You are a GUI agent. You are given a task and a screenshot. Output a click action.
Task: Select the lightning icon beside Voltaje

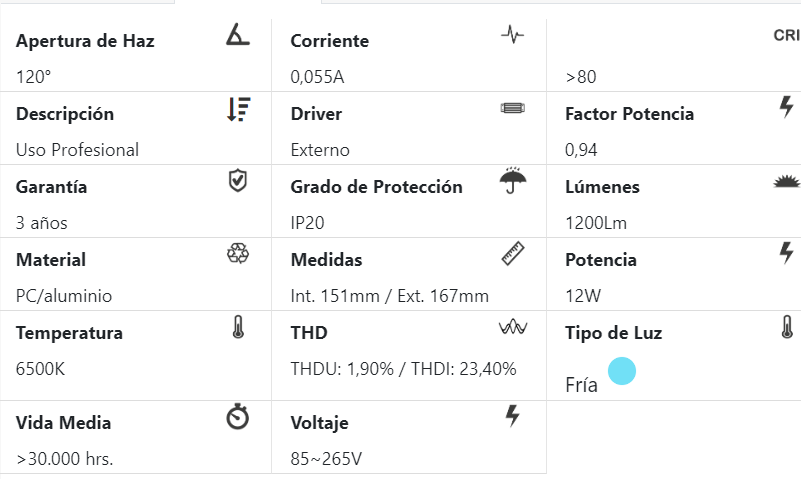513,416
